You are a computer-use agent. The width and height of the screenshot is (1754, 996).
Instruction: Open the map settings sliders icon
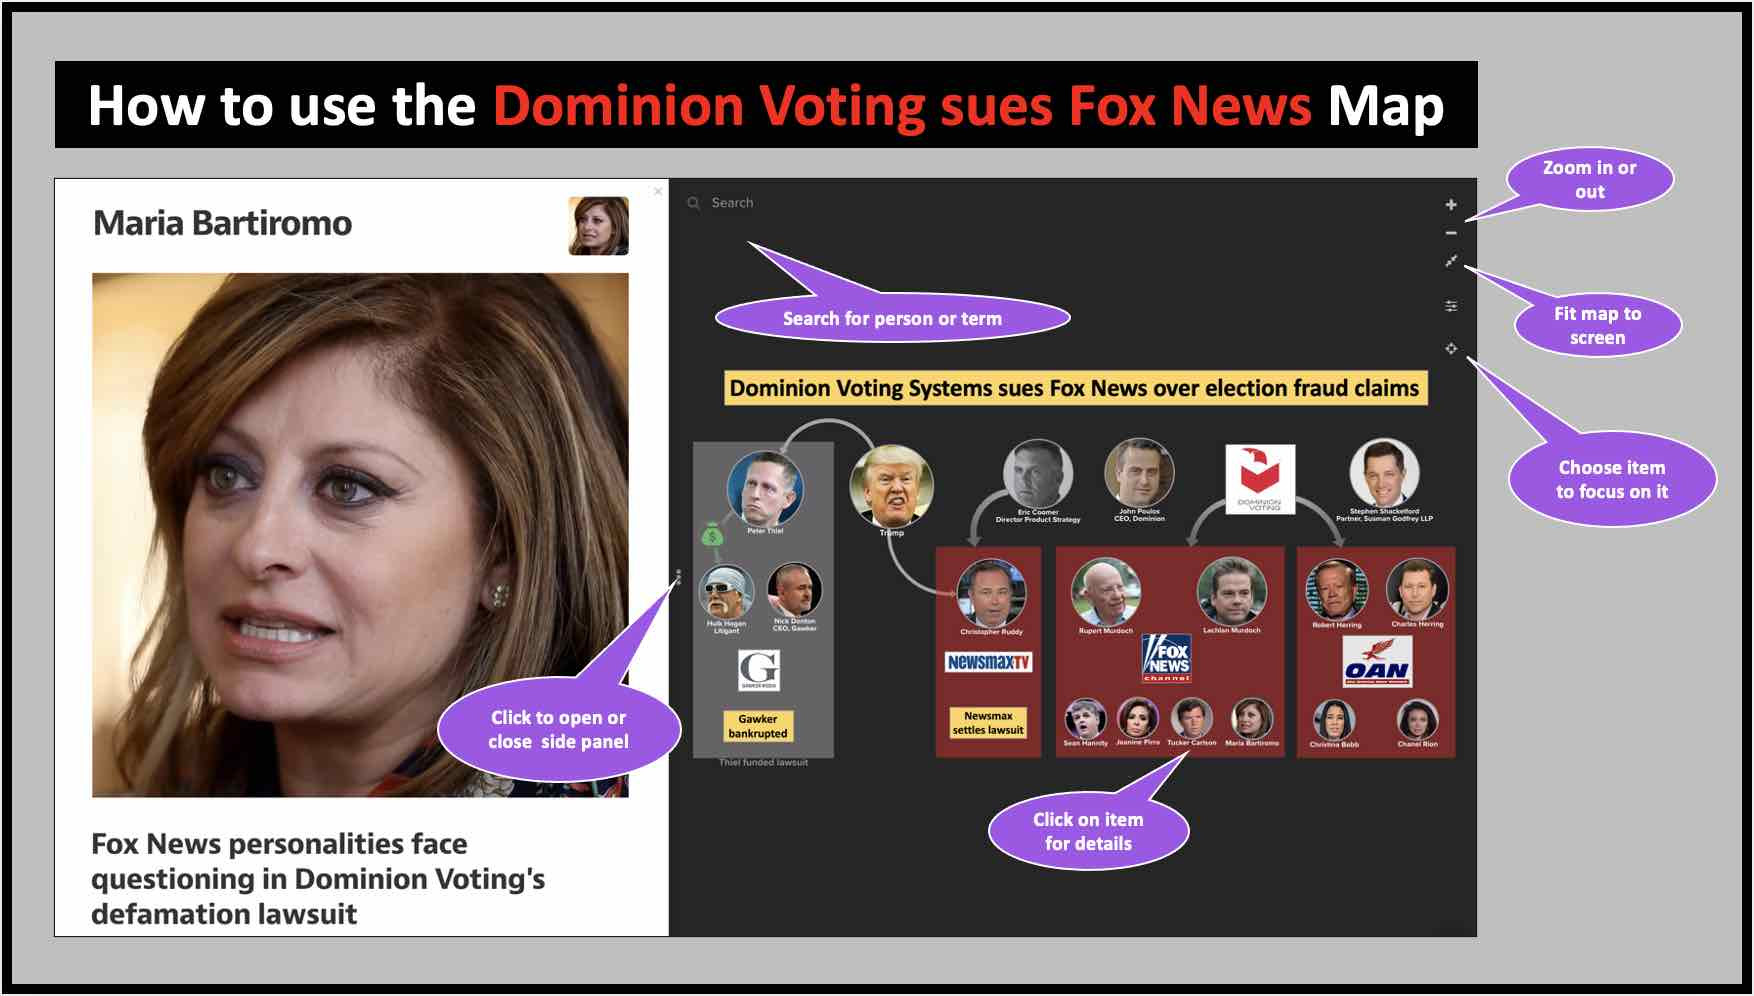(1451, 306)
